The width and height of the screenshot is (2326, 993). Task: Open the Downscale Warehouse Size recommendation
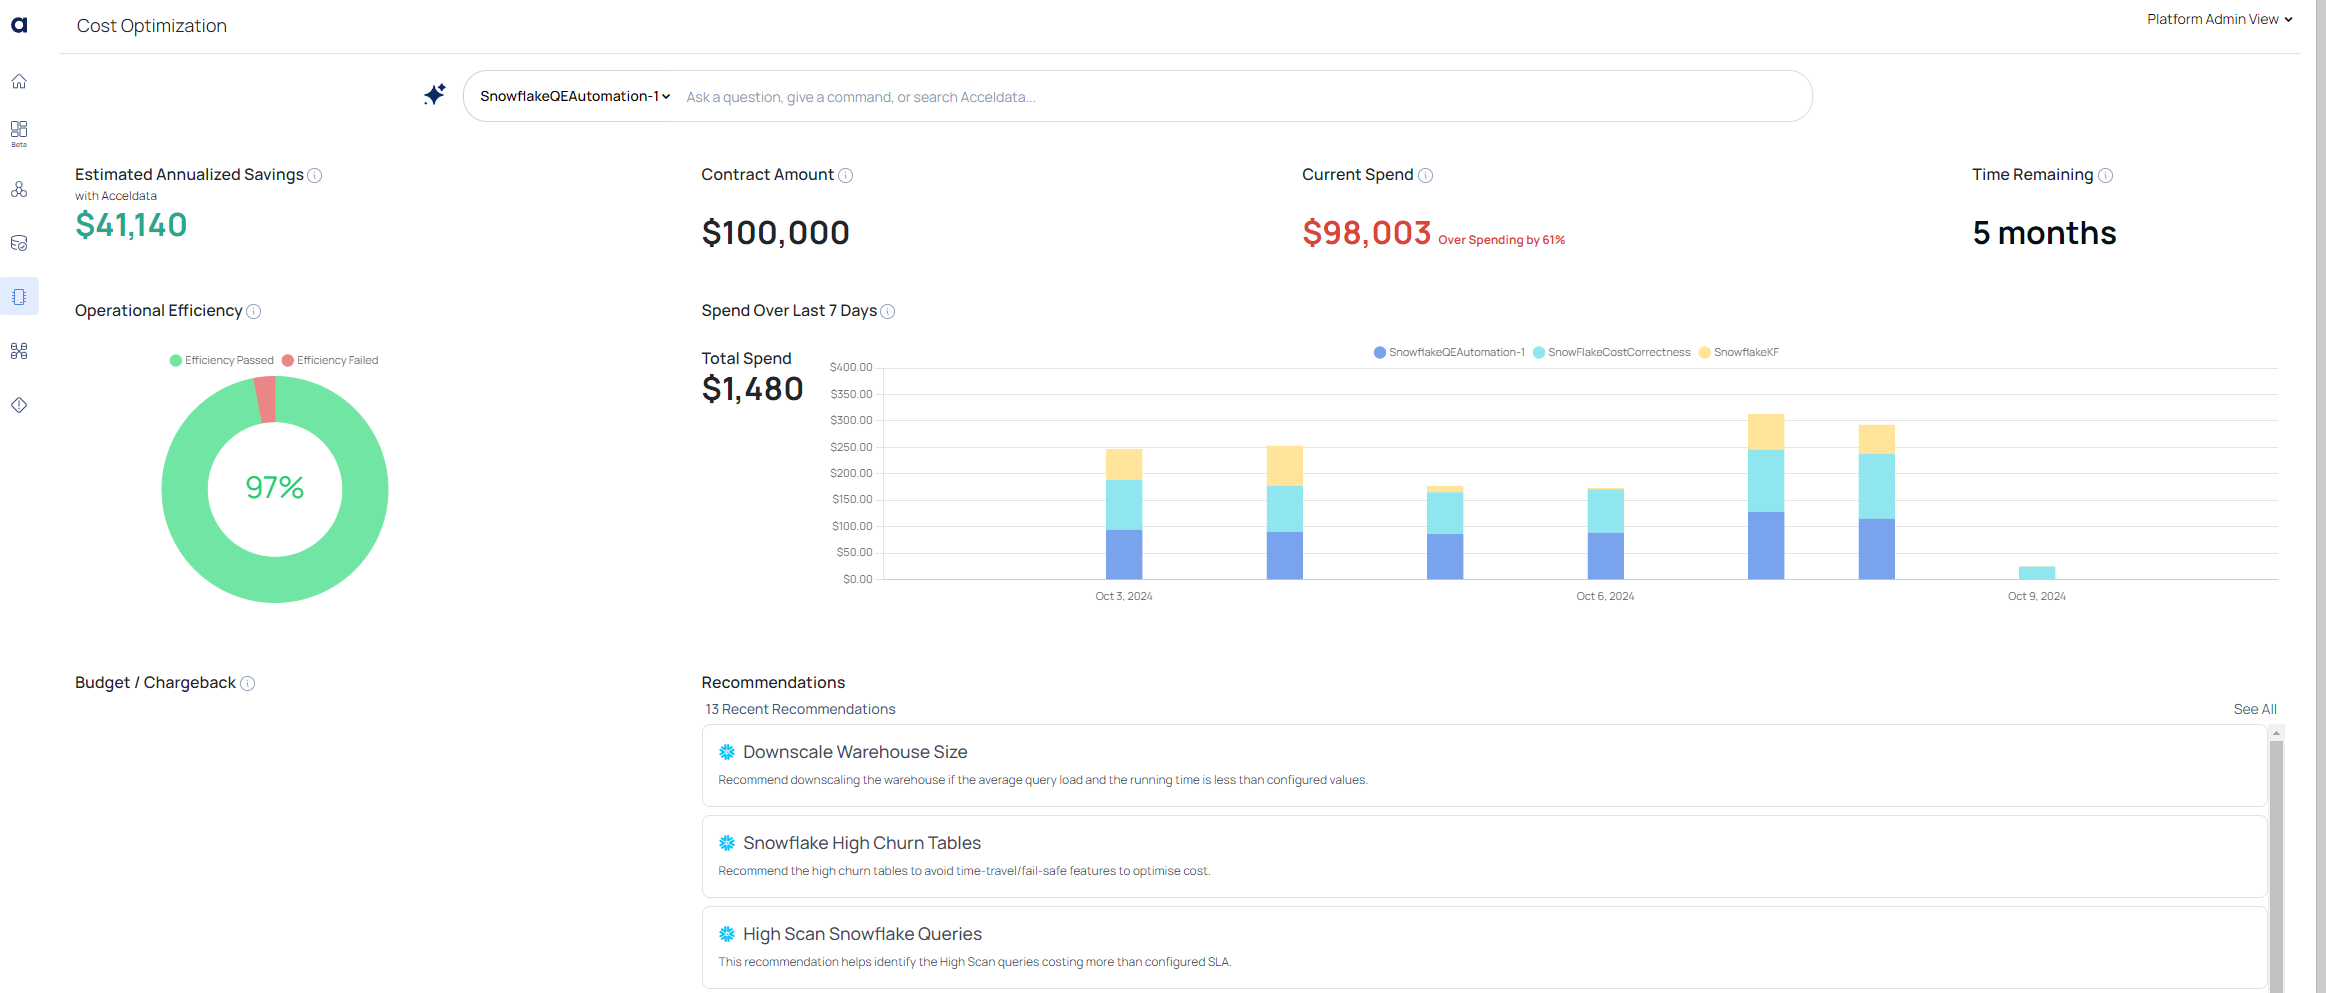[x=1484, y=765]
